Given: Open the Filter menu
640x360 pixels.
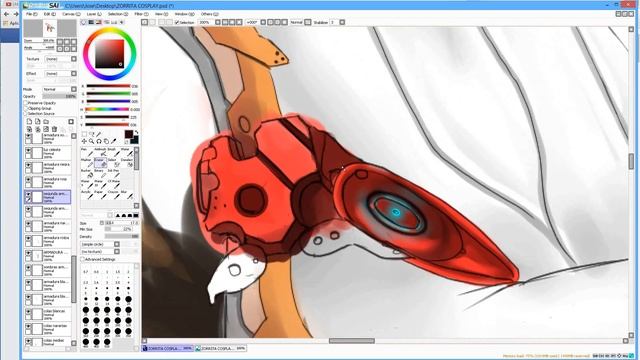Looking at the screenshot, I should (x=141, y=14).
